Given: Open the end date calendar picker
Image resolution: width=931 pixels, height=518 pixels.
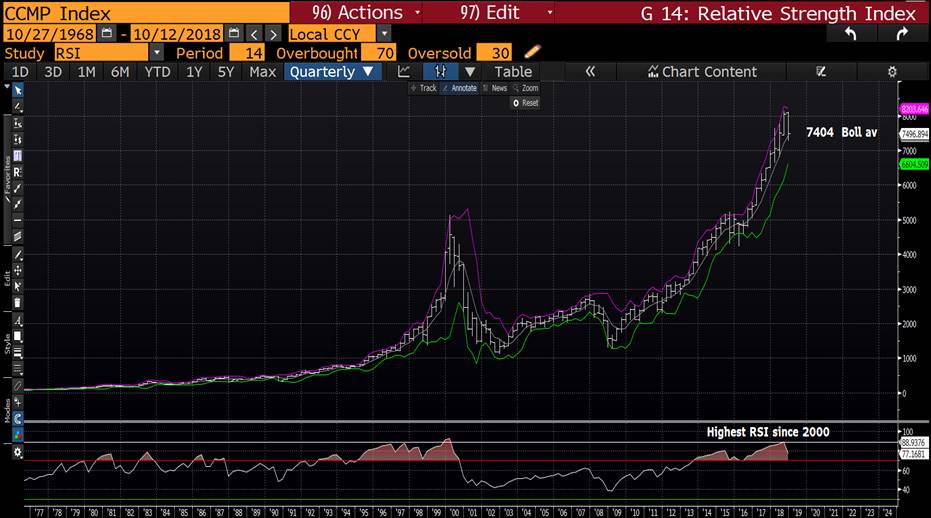Looking at the screenshot, I should [x=234, y=33].
